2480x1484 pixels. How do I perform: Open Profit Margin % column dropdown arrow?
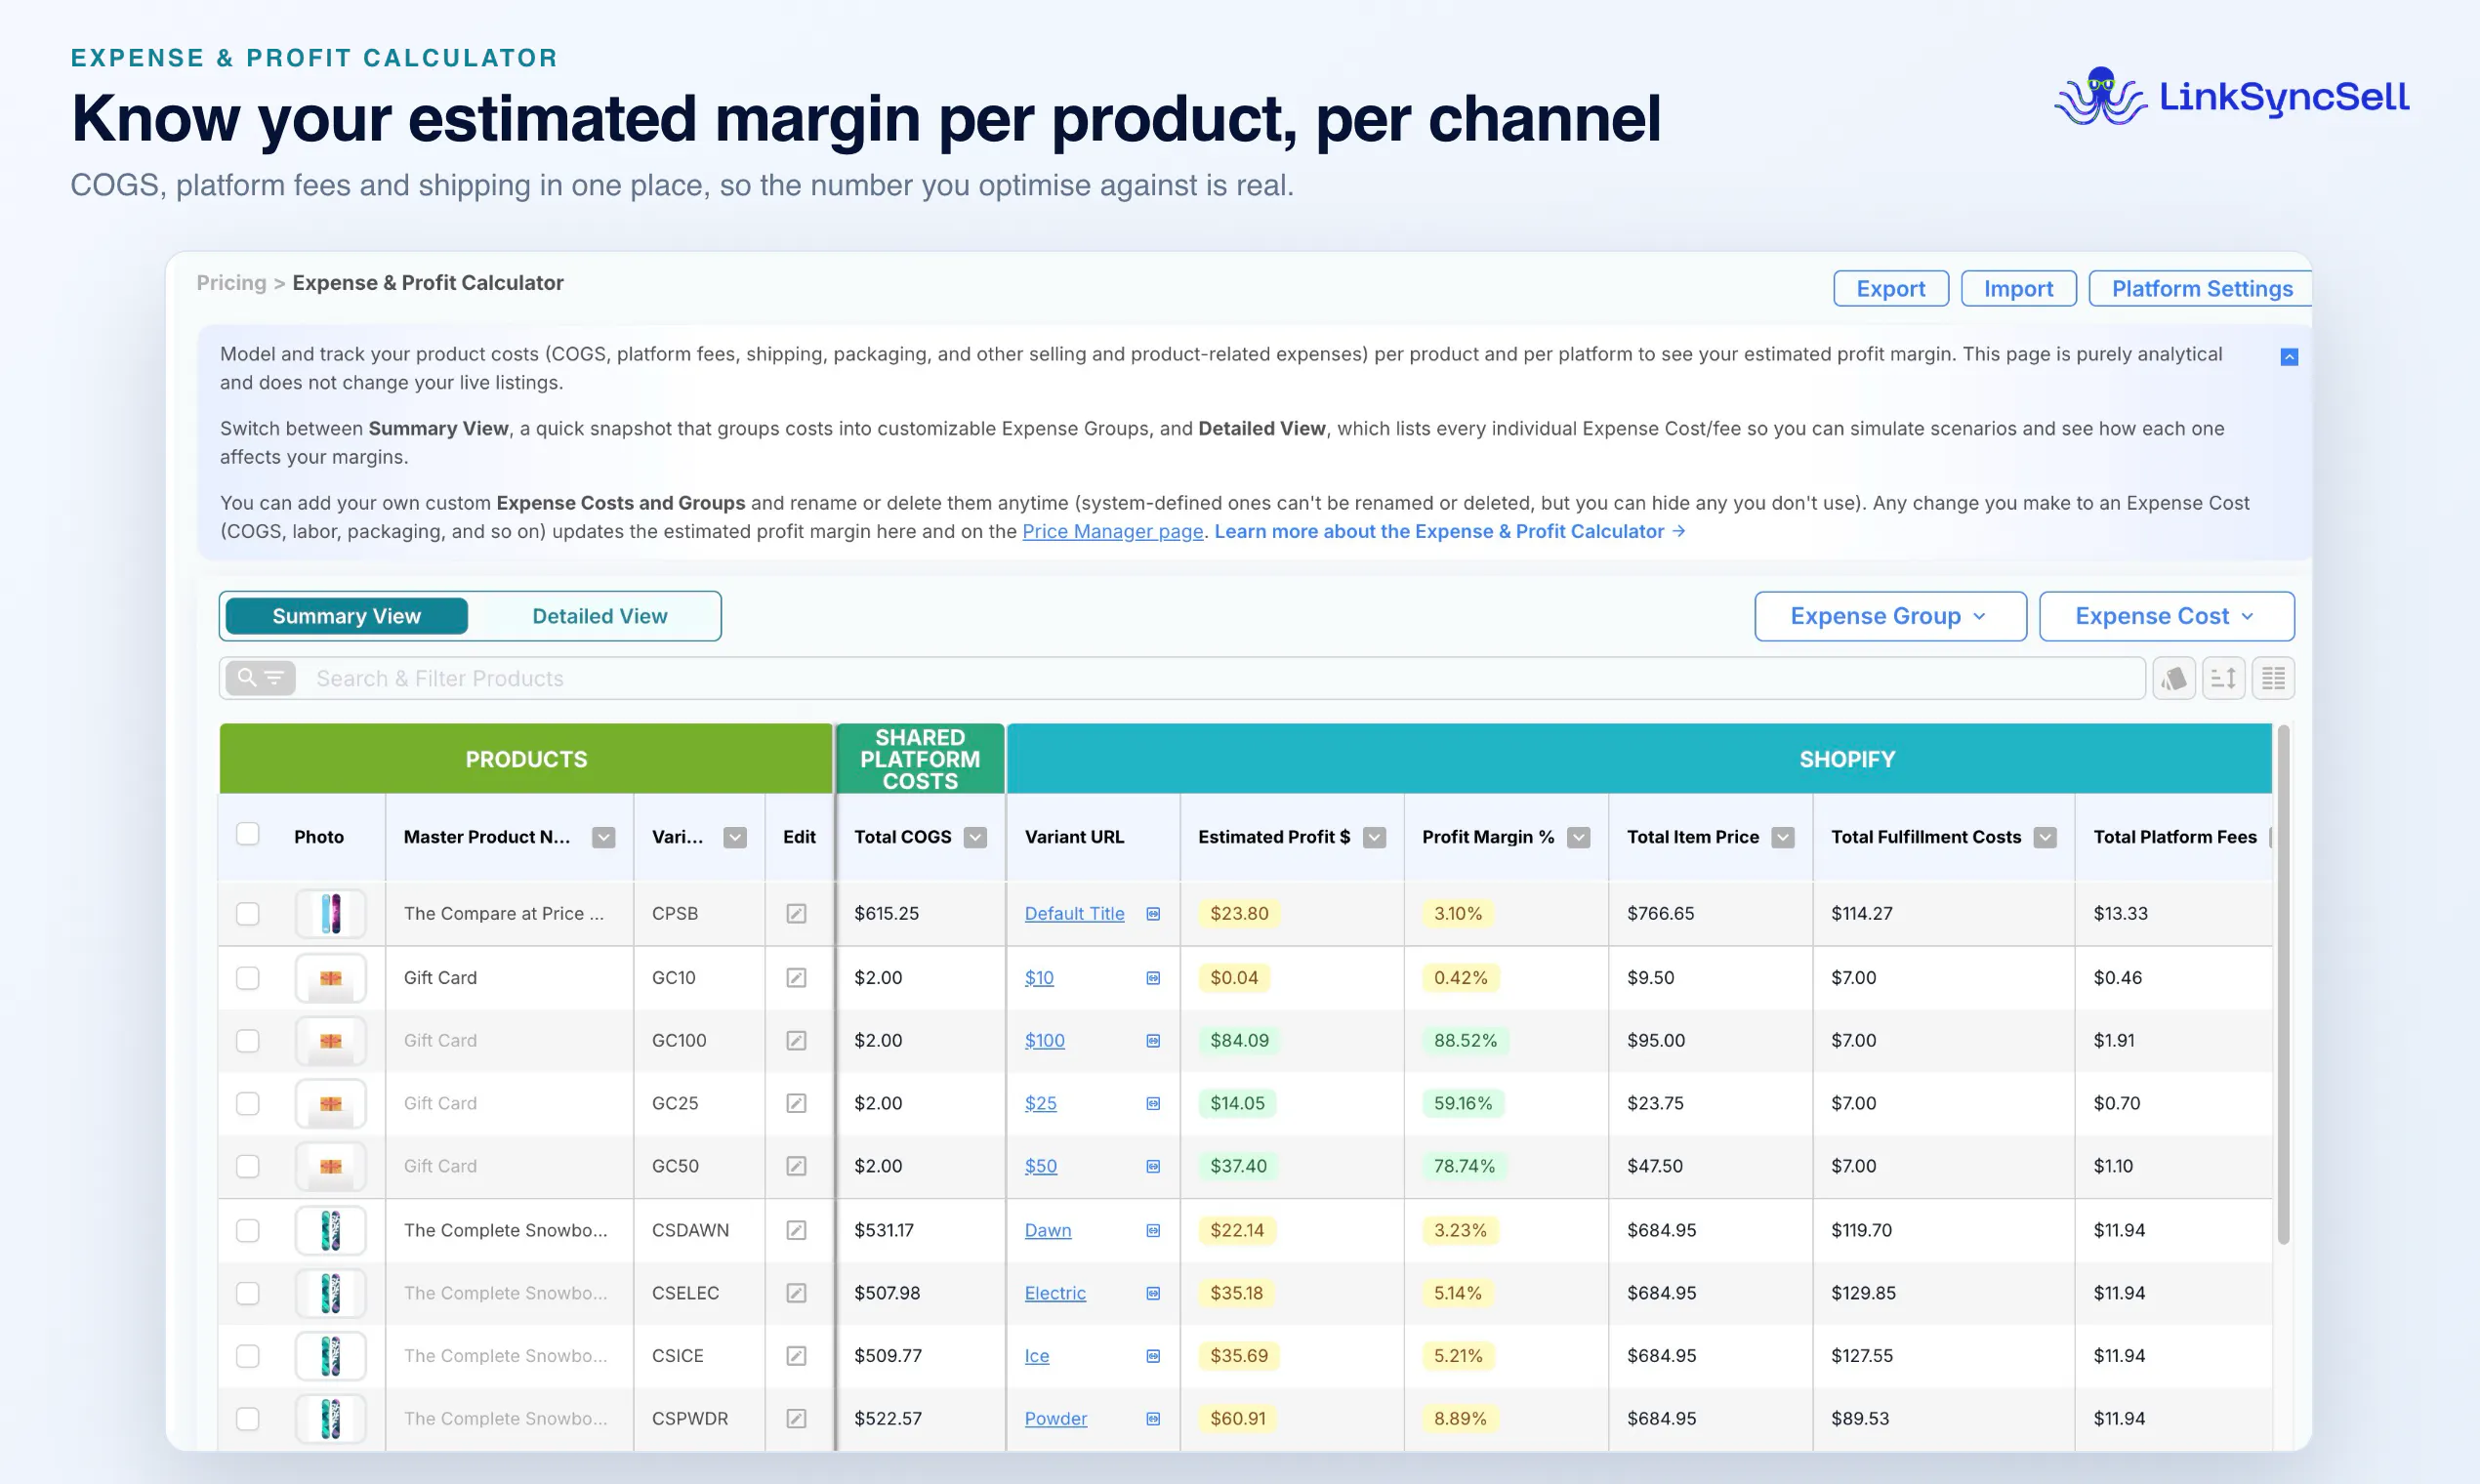1579,838
